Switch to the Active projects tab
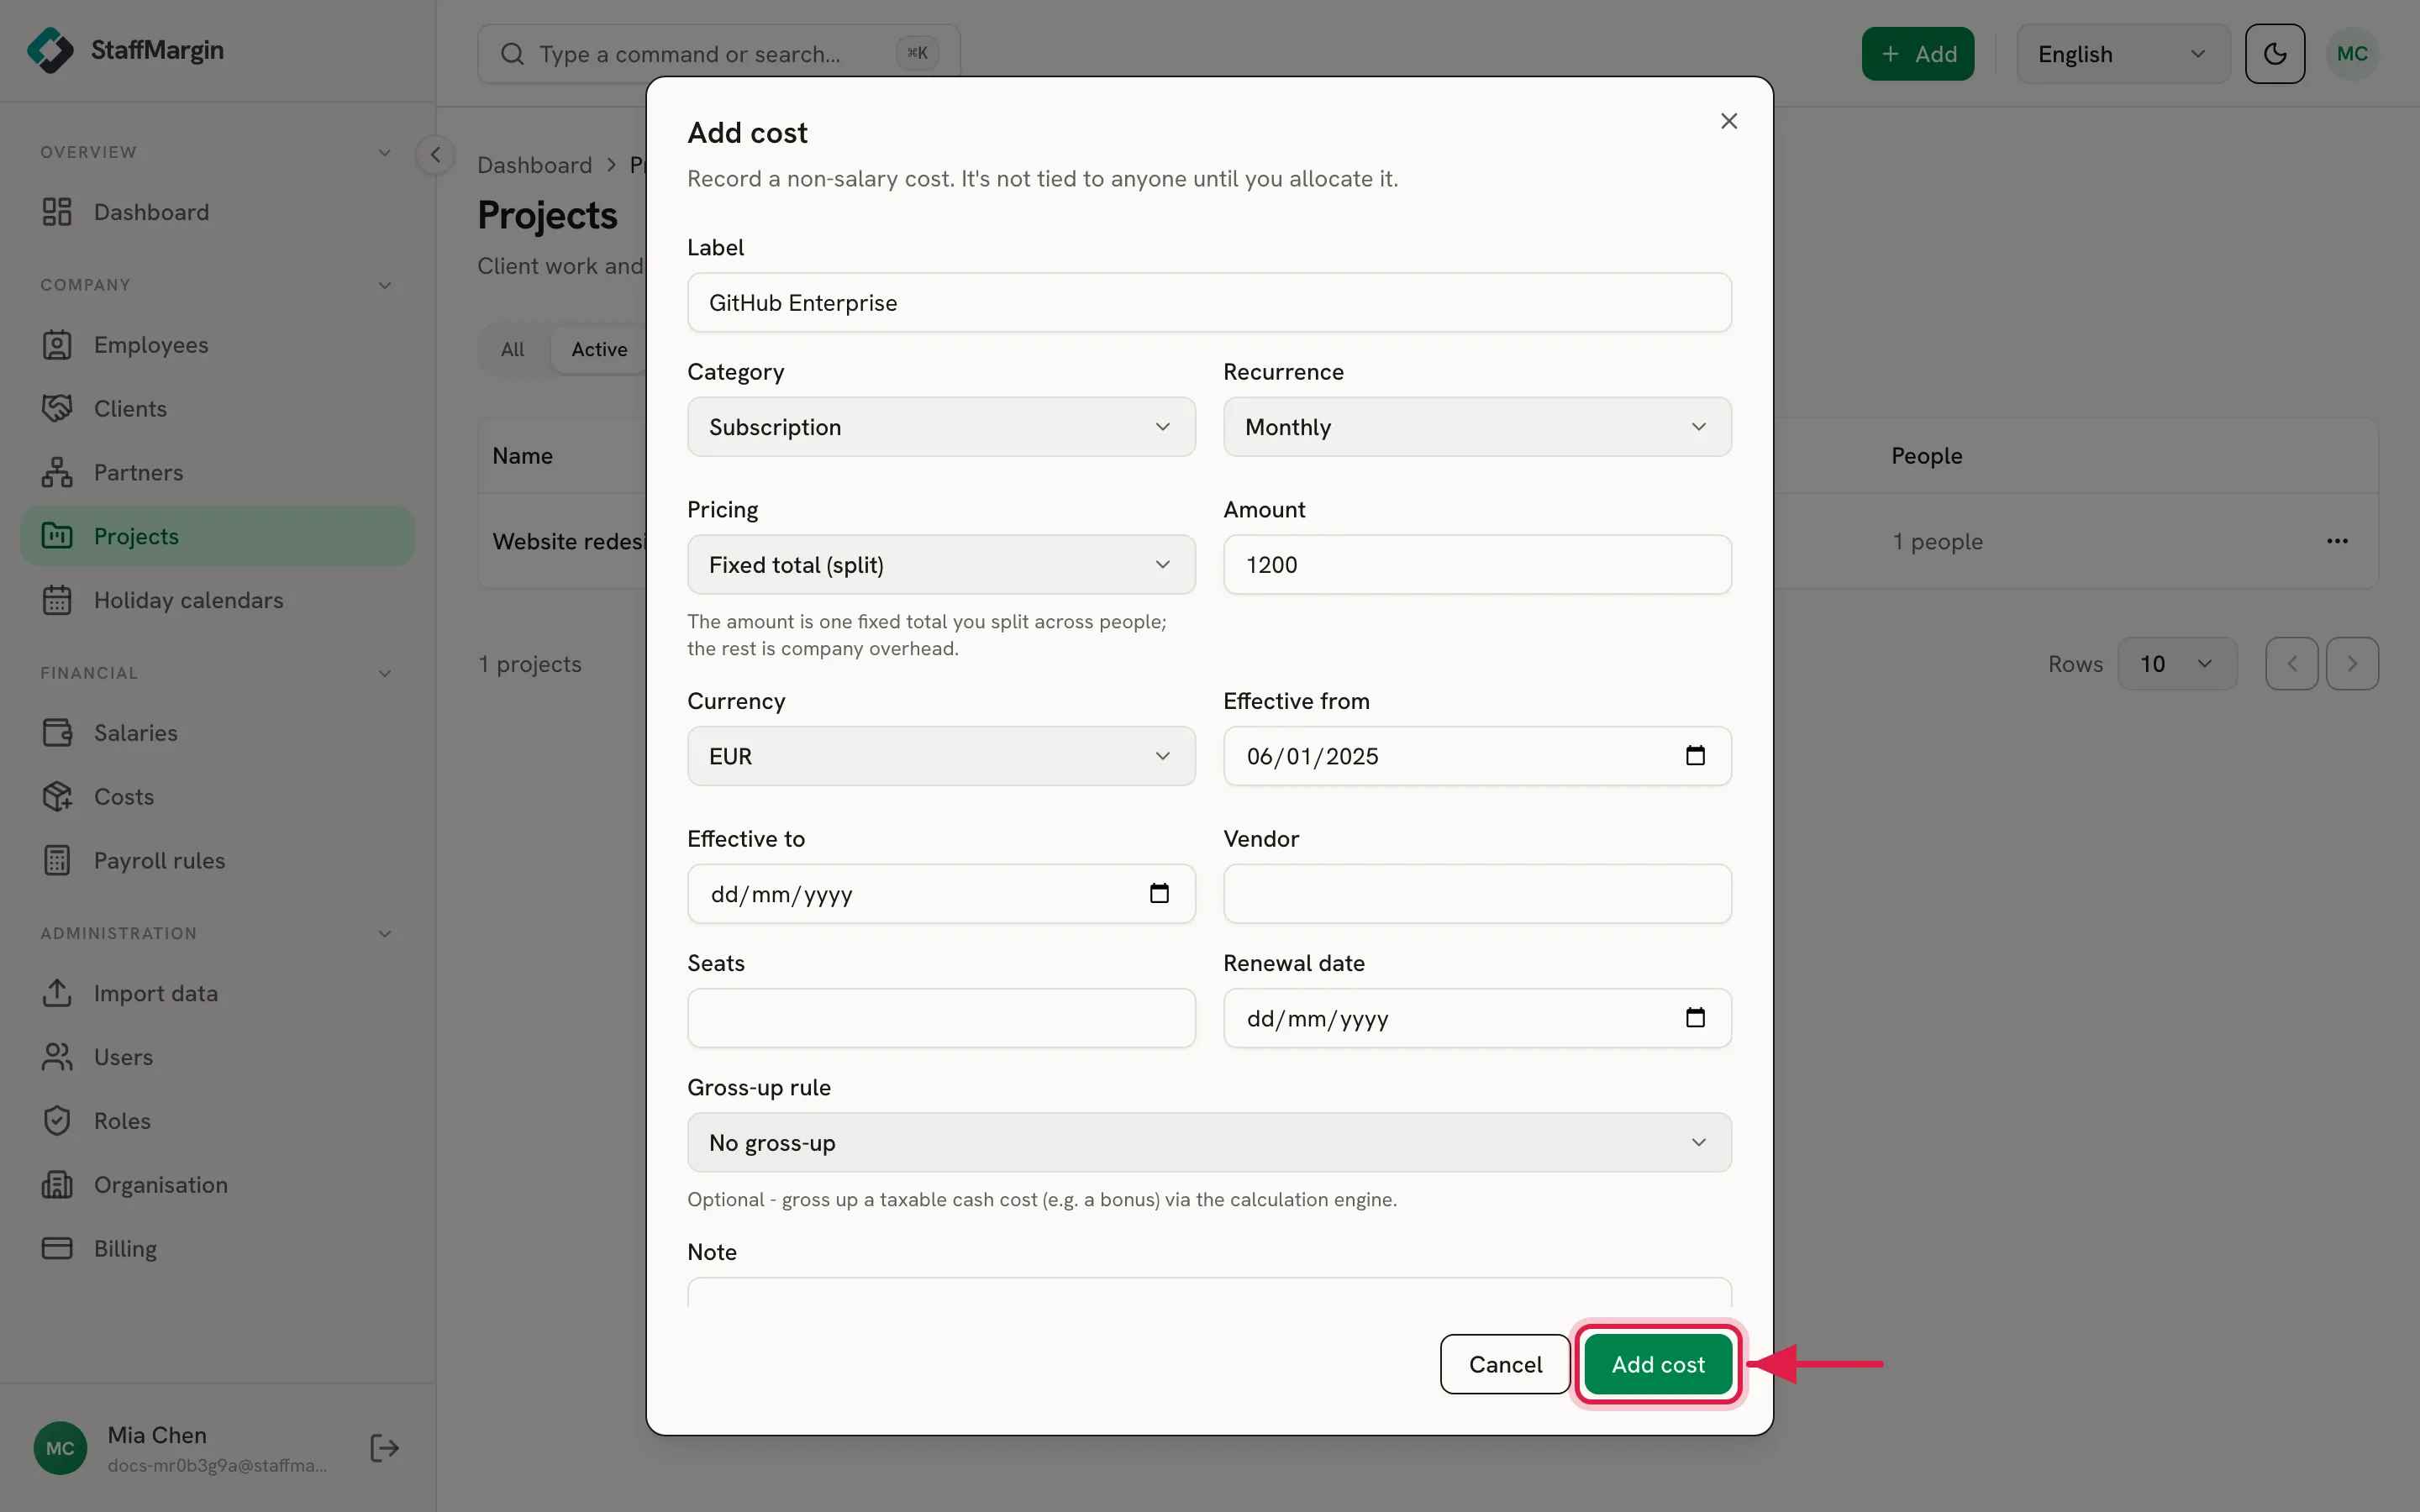Screen dimensions: 2420x1512 [x=599, y=349]
